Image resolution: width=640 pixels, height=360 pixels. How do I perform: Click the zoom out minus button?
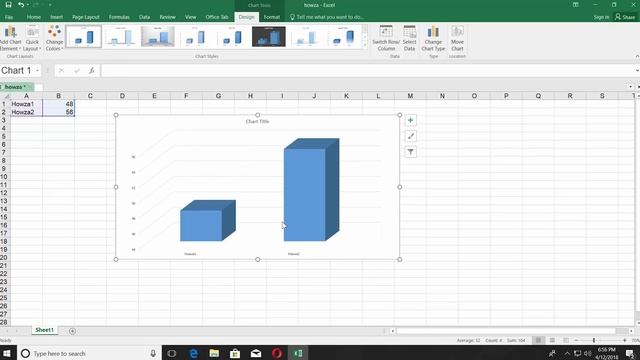click(576, 340)
